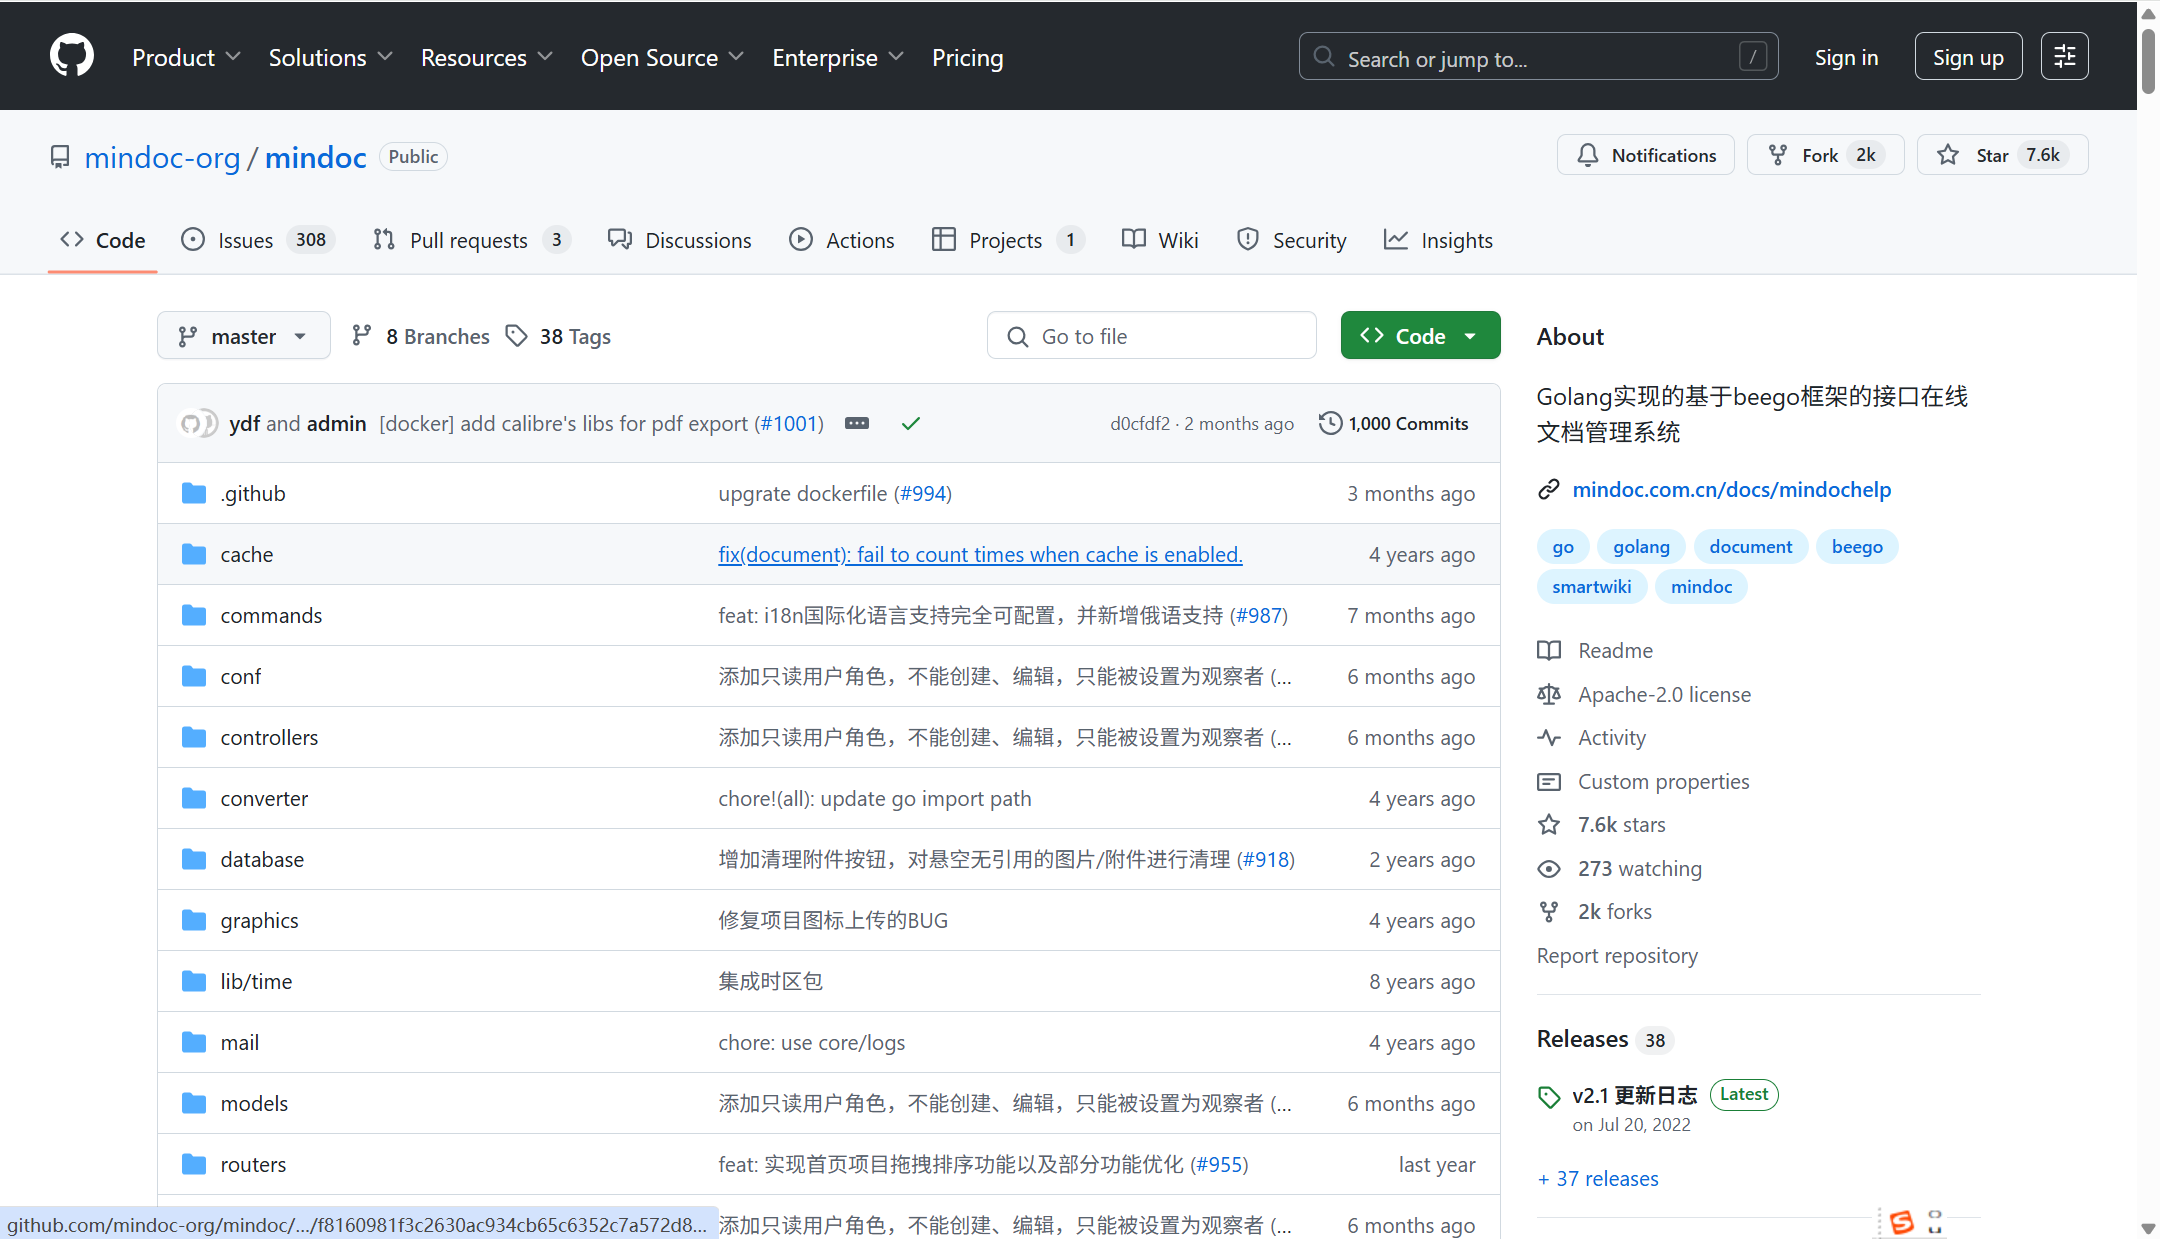Click the Notifications bell button
Screen dimensions: 2160x1239
1645,155
